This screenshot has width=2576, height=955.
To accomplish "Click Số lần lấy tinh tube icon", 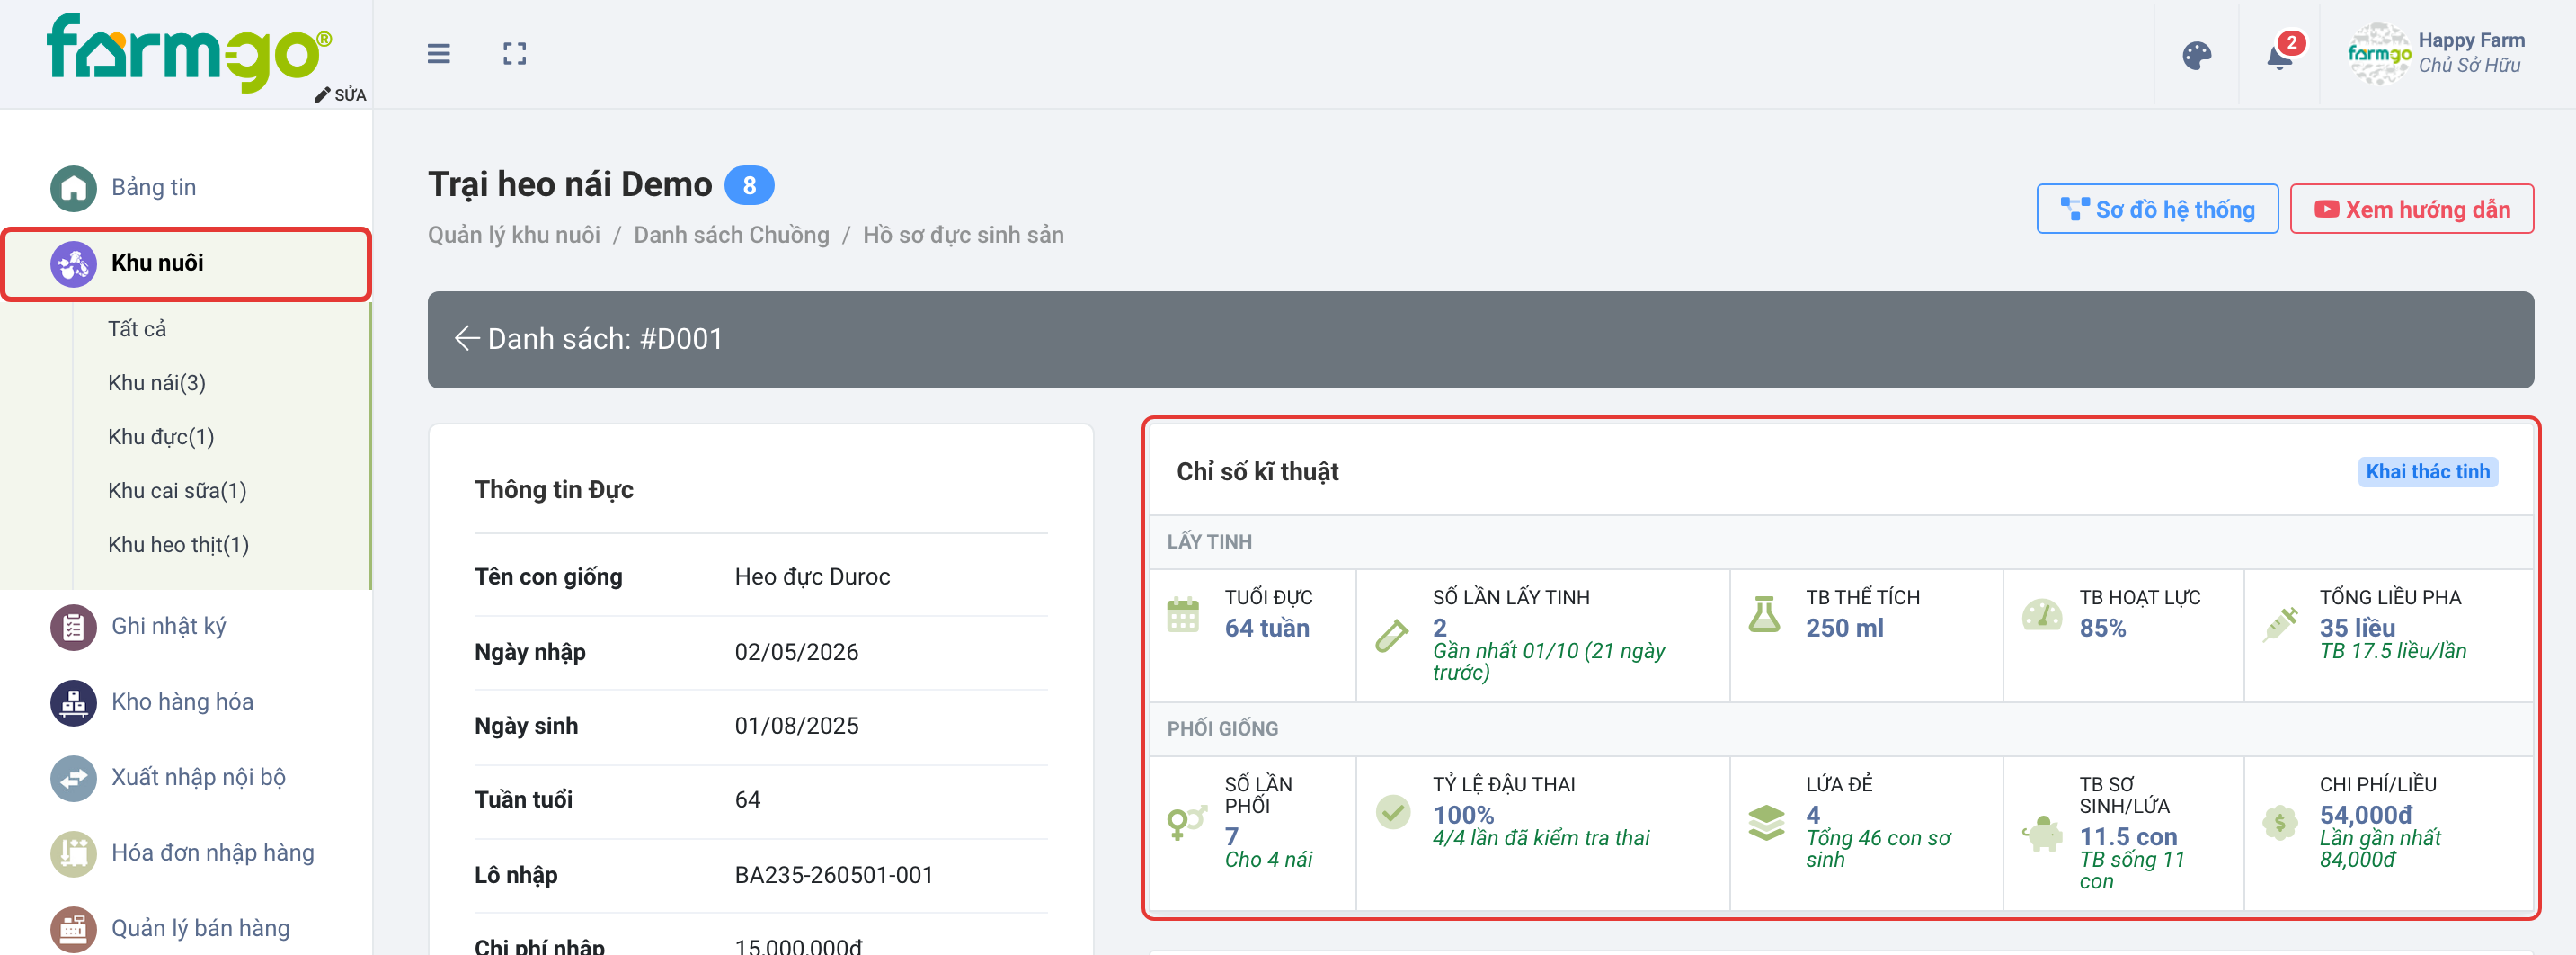I will tap(1391, 635).
